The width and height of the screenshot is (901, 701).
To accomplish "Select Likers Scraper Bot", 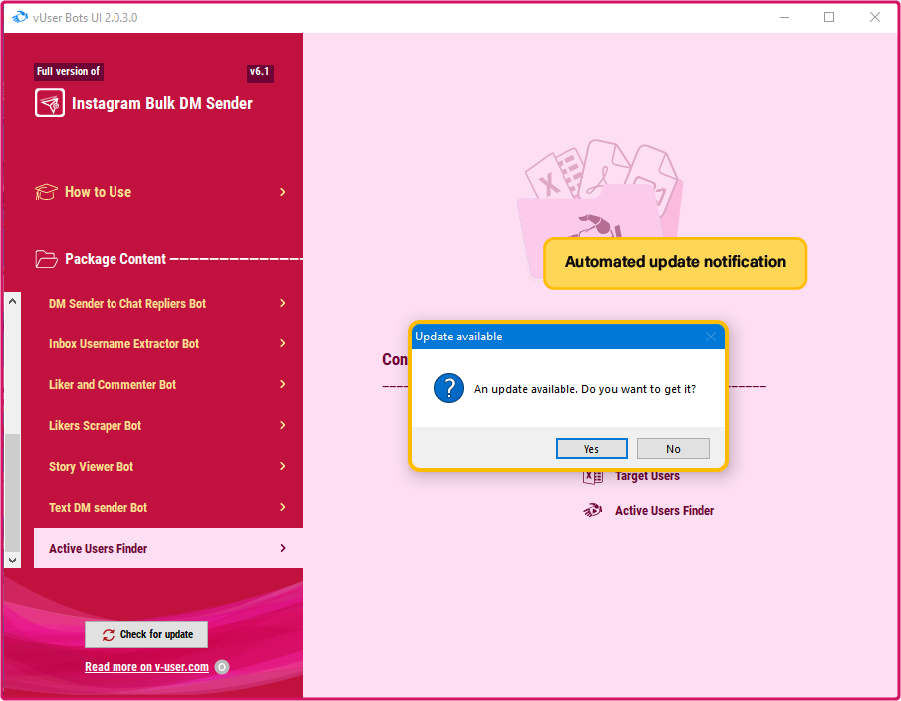I will click(x=168, y=425).
